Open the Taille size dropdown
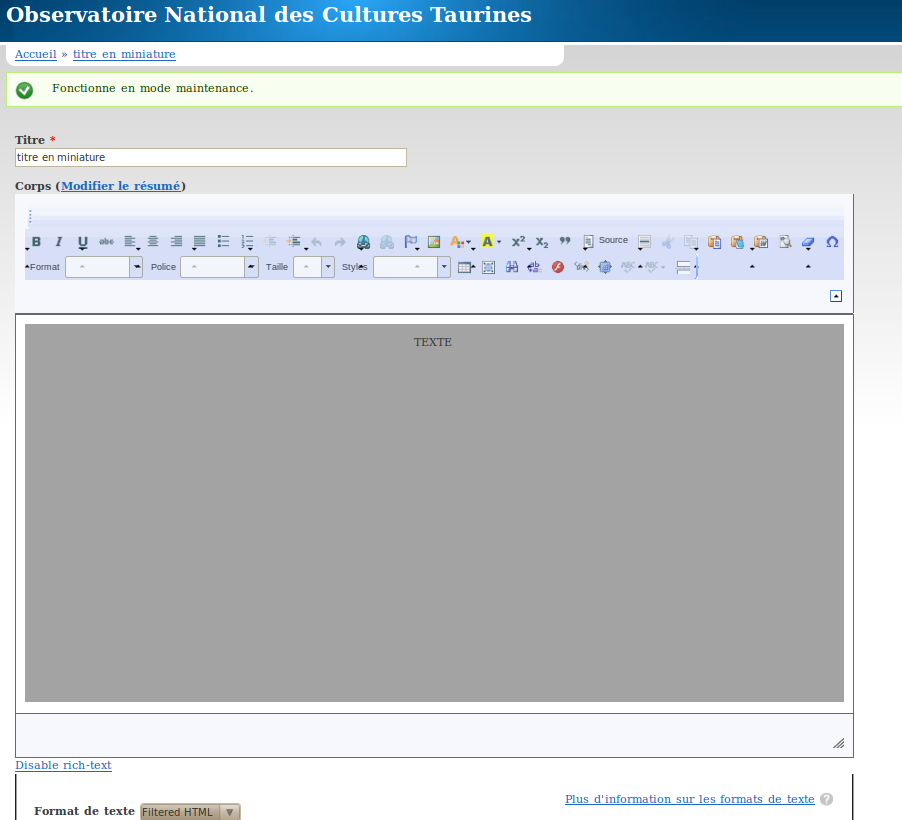Screen dimensions: 902x820 coord(314,267)
